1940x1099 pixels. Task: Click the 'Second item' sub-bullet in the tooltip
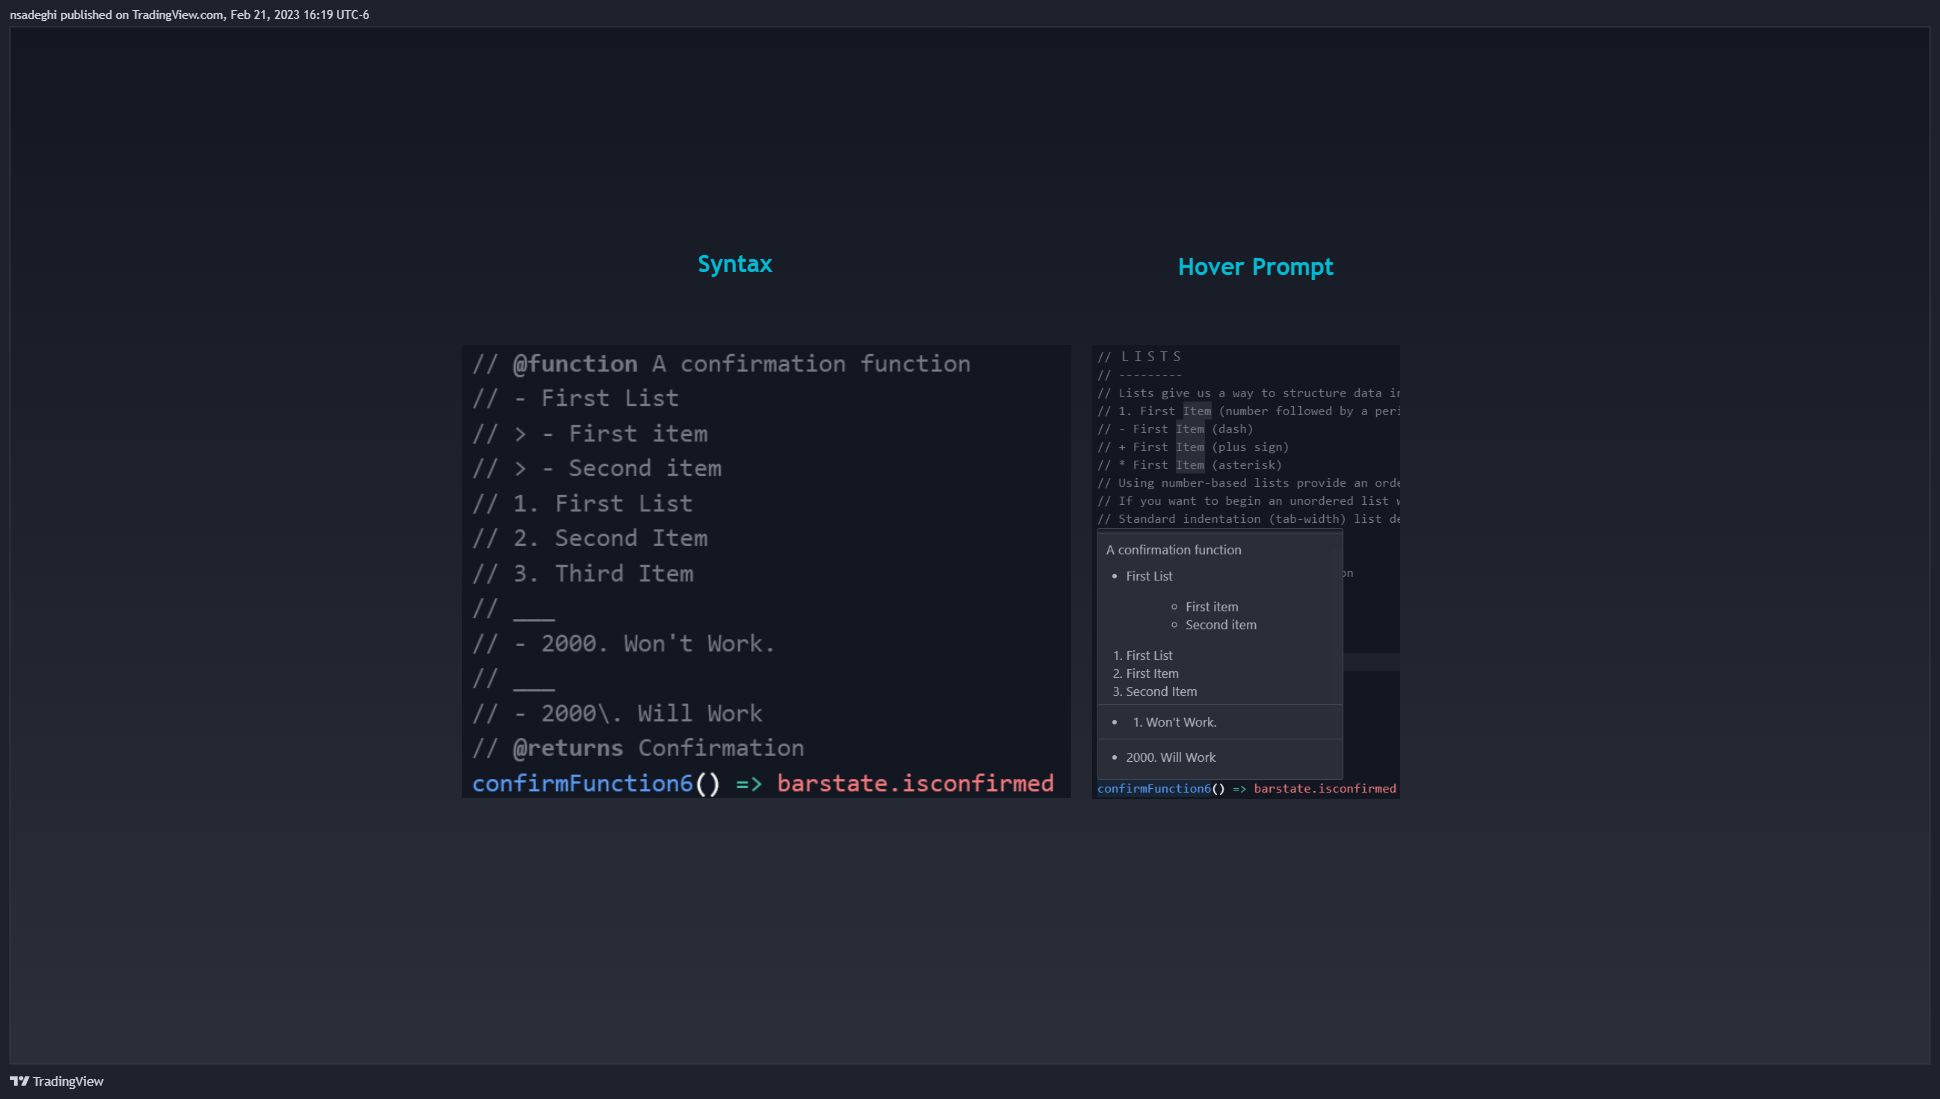1221,625
